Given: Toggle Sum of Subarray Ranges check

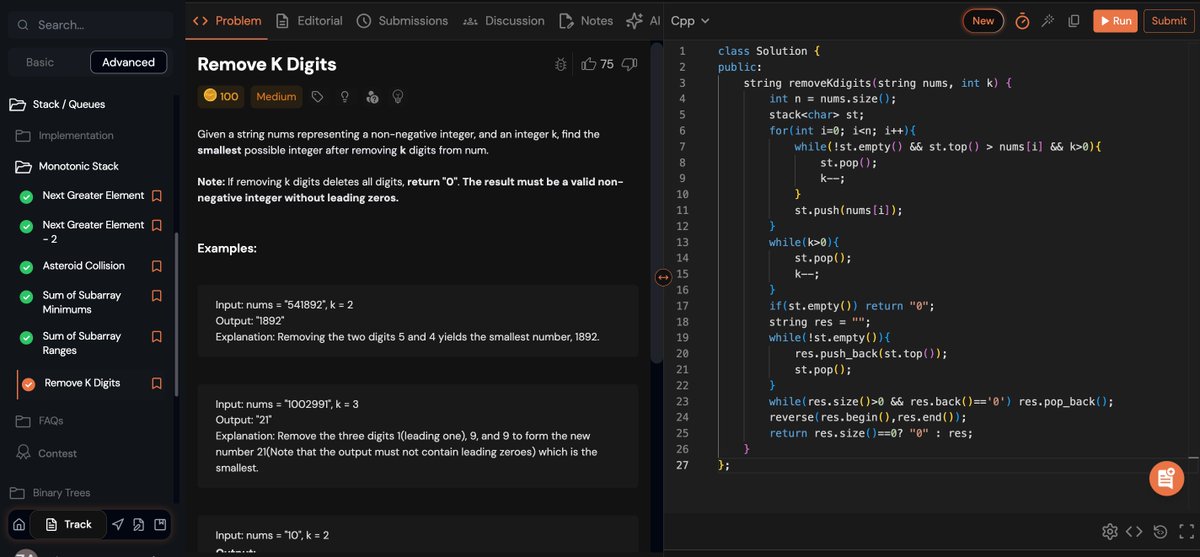Looking at the screenshot, I should pos(27,338).
